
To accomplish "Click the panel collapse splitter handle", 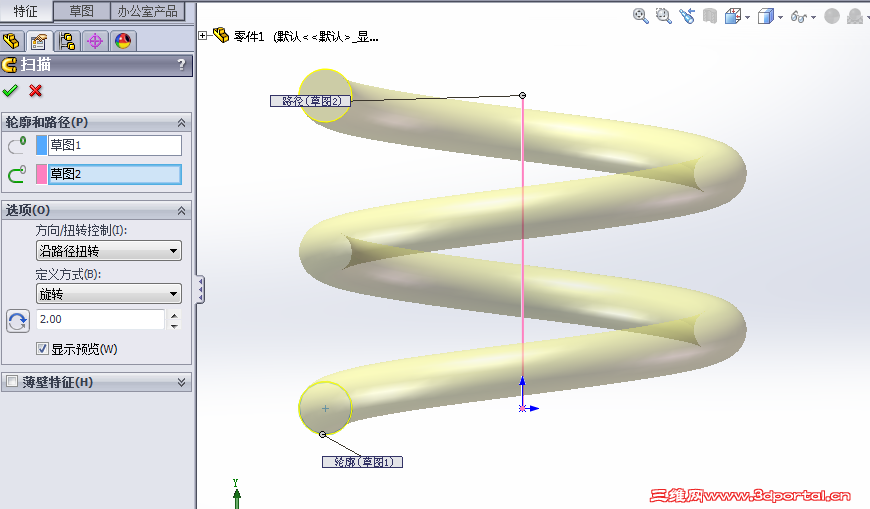I will click(x=200, y=290).
